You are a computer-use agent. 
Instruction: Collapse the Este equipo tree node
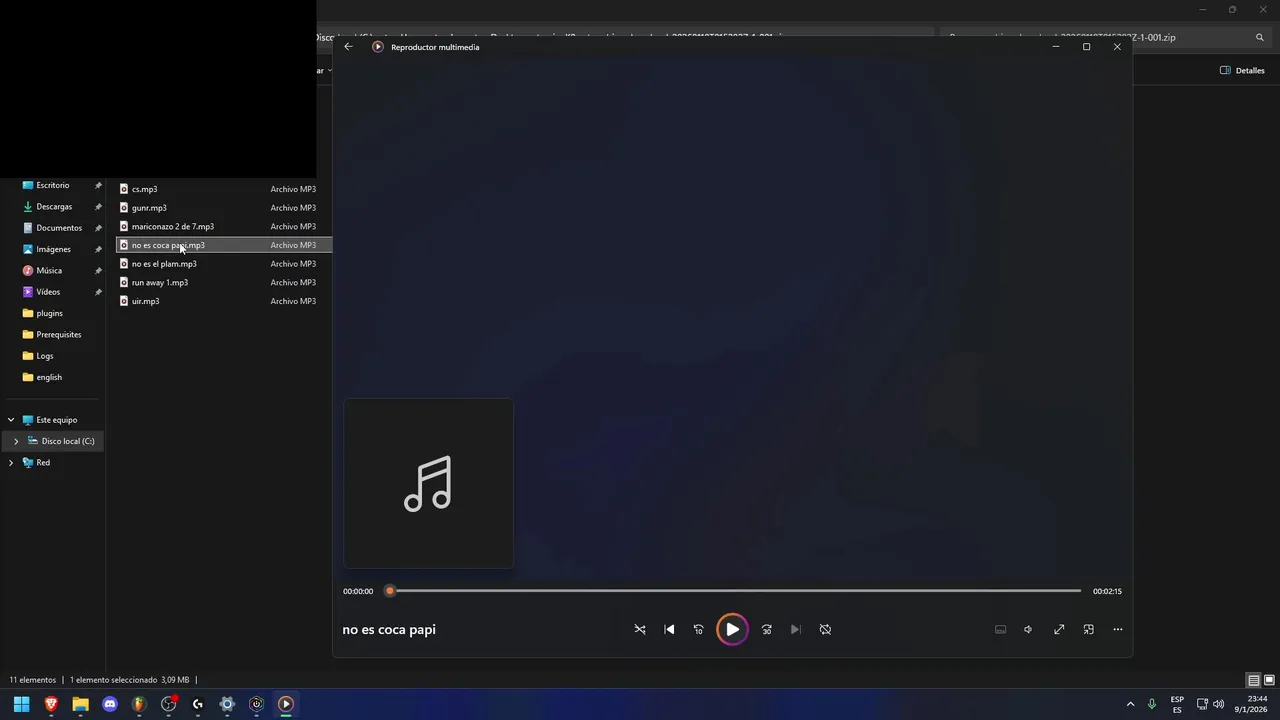coord(11,420)
